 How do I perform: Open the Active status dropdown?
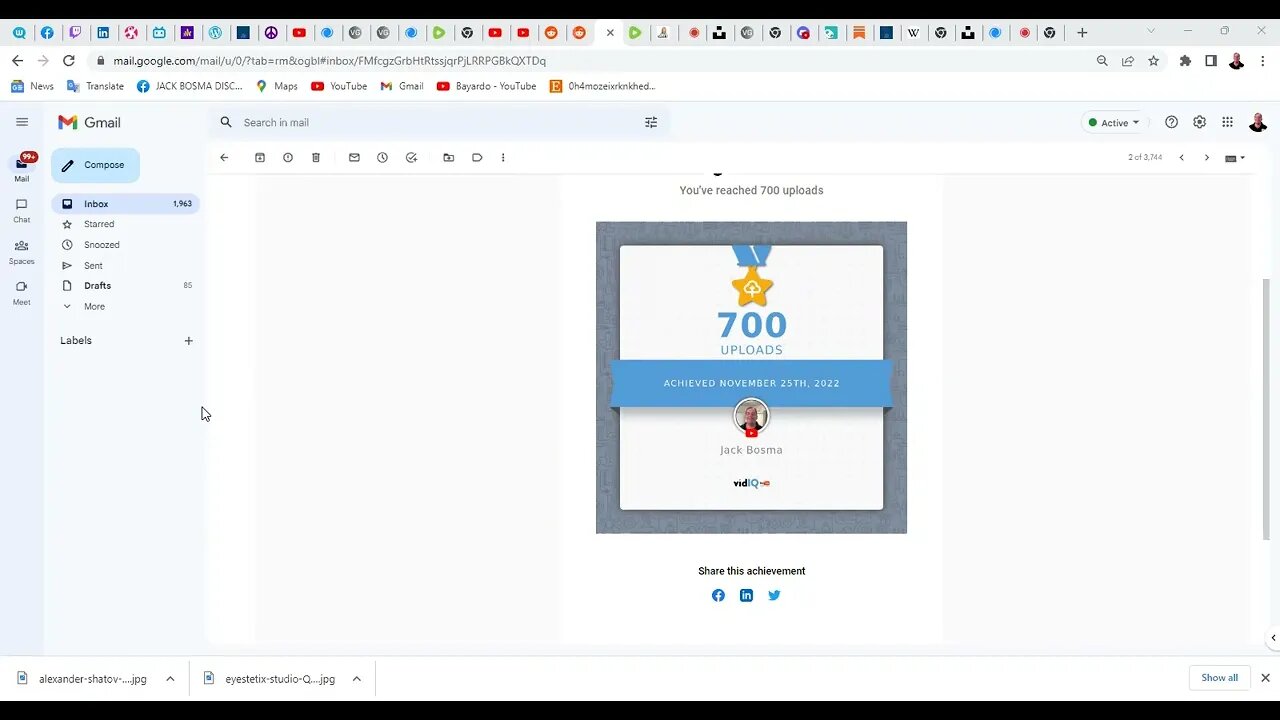(1114, 123)
